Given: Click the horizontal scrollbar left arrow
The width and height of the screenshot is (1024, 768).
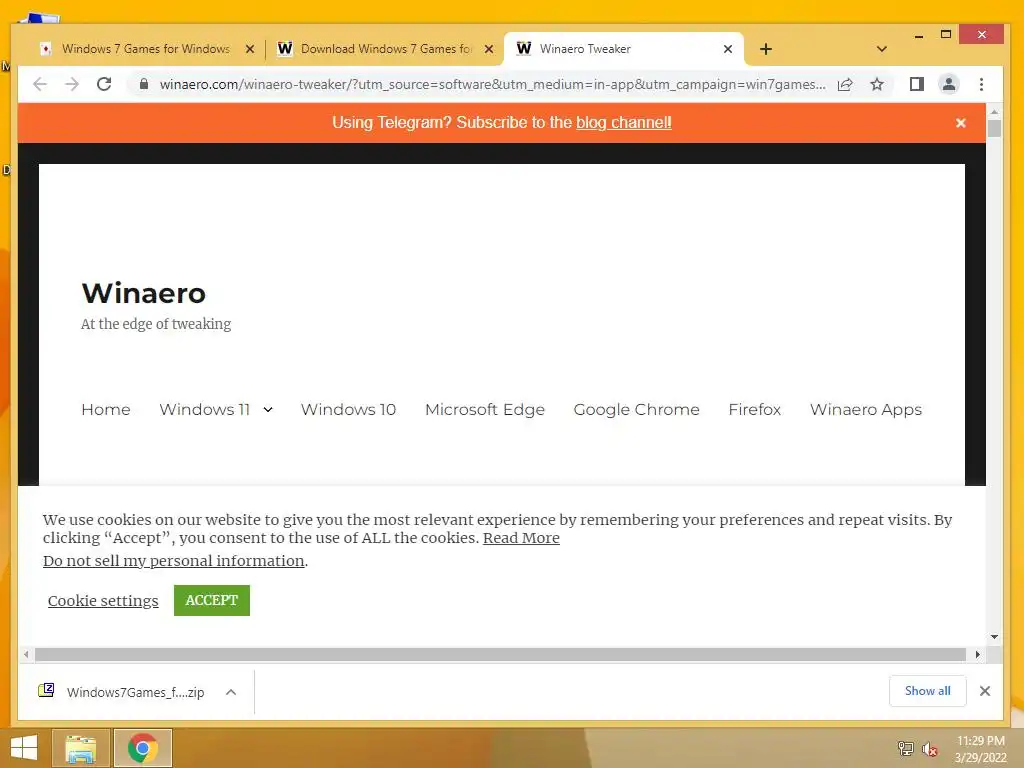Looking at the screenshot, I should coord(25,654).
